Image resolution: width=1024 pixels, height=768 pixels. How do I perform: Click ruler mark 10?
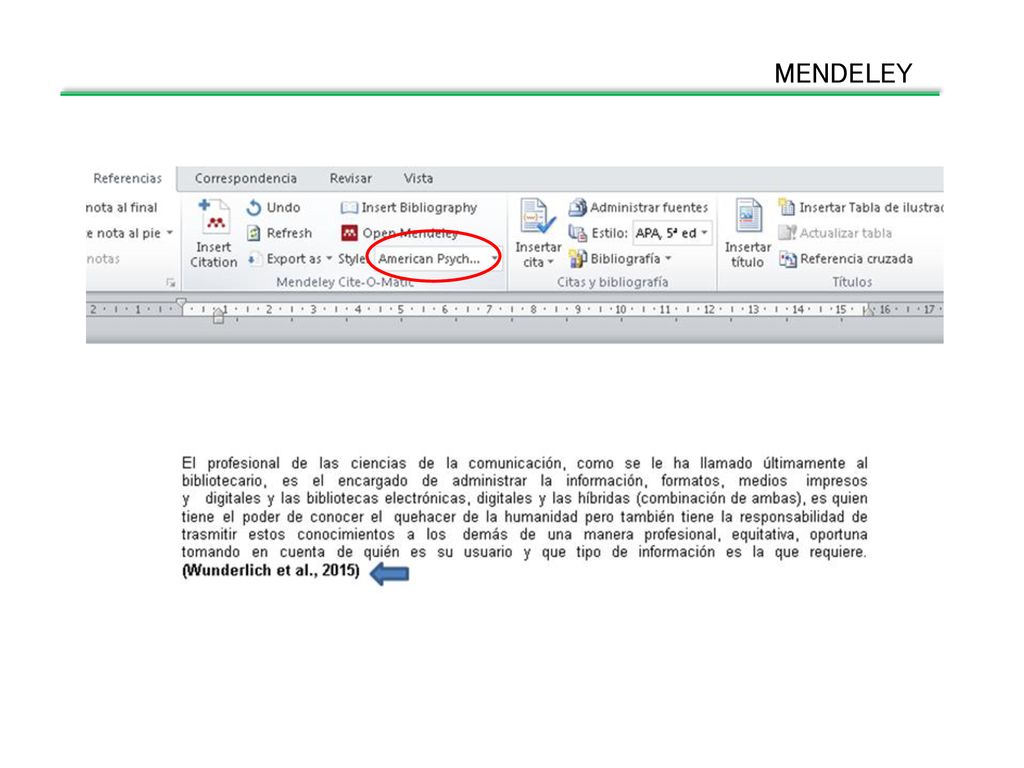pyautogui.click(x=620, y=310)
